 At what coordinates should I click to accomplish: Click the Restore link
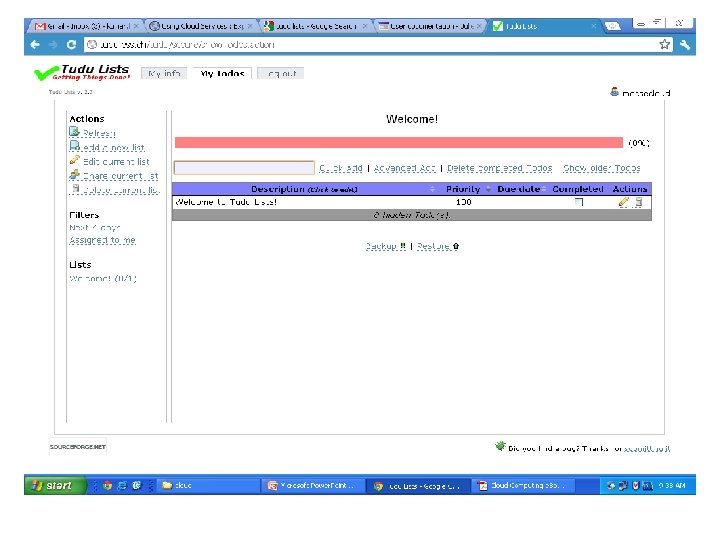(x=438, y=247)
